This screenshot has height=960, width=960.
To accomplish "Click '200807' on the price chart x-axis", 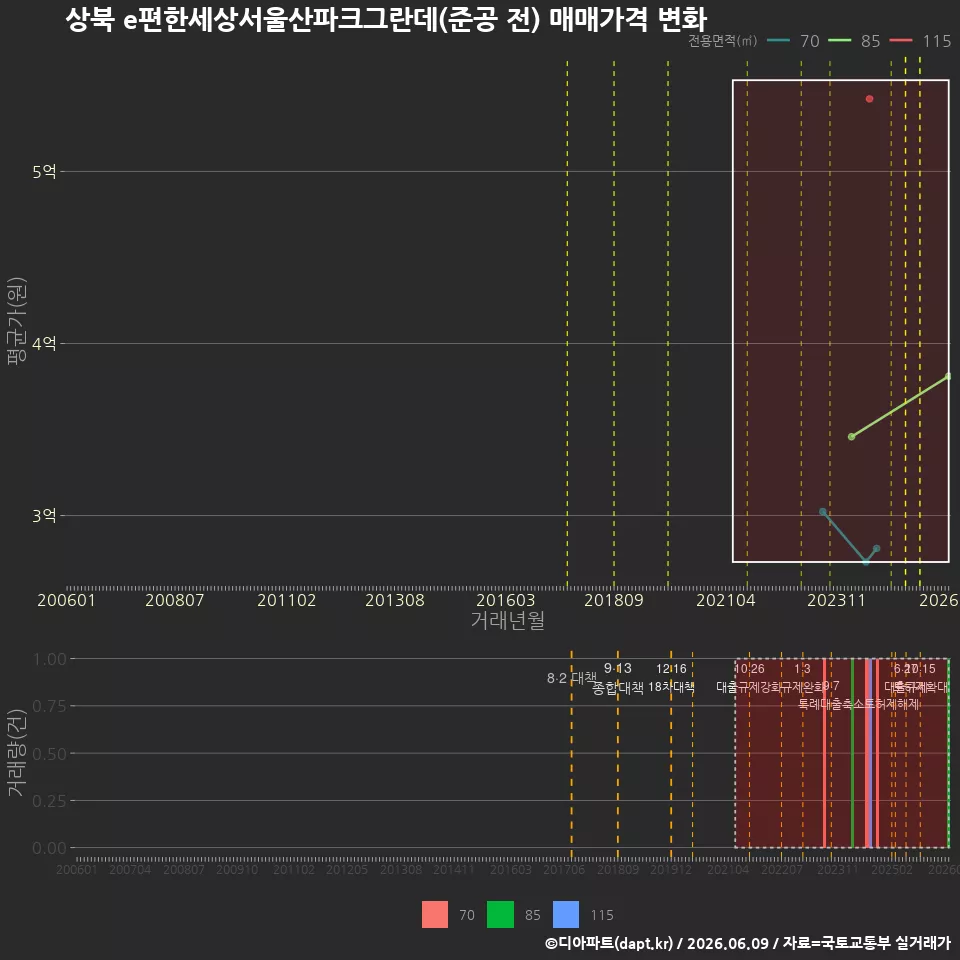I will (174, 600).
